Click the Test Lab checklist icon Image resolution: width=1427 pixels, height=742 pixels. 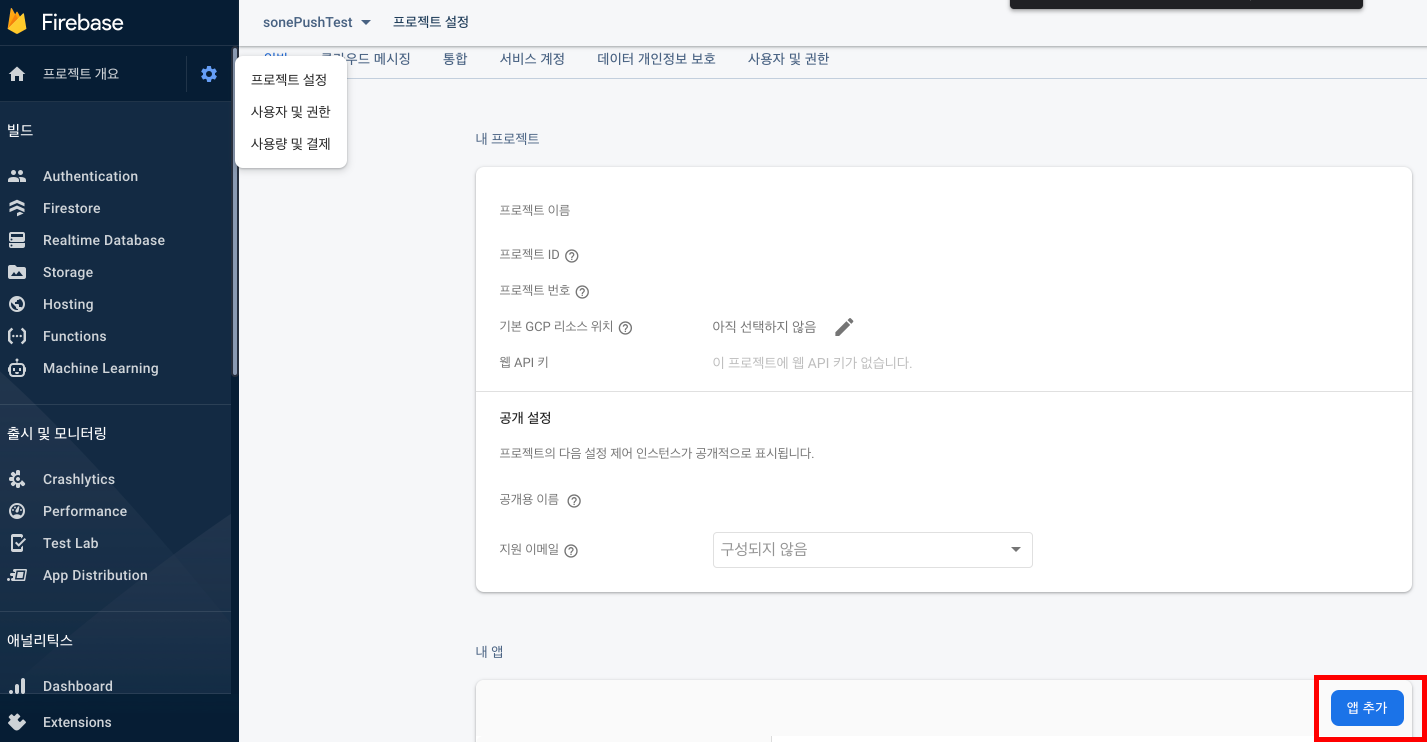pos(17,543)
